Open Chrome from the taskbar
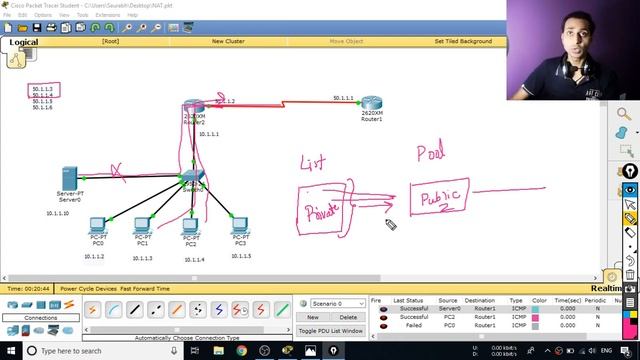 coord(242,351)
